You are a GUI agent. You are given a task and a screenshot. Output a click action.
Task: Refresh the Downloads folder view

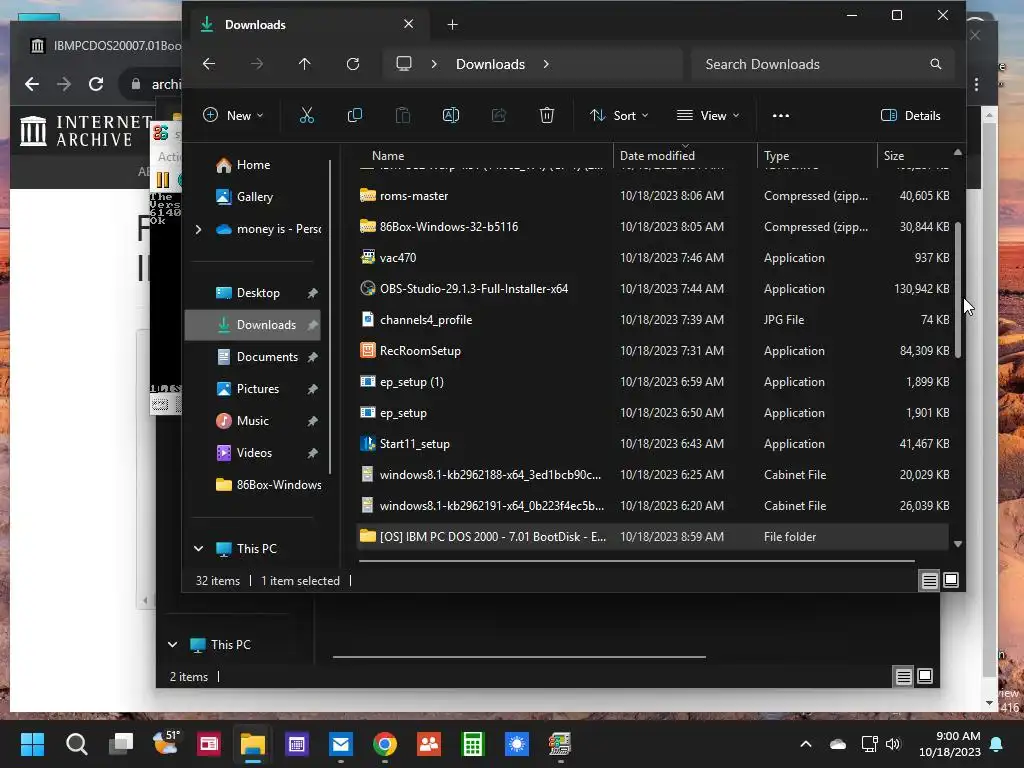(353, 64)
